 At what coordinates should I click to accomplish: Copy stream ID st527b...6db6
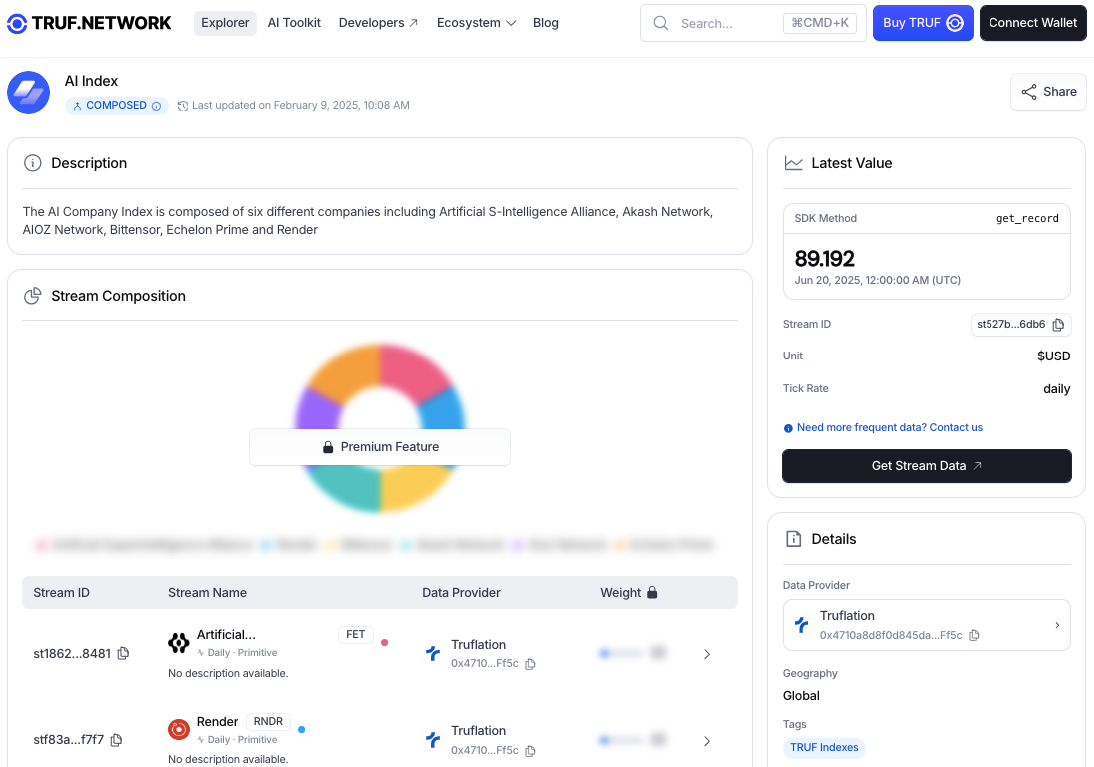[1058, 325]
